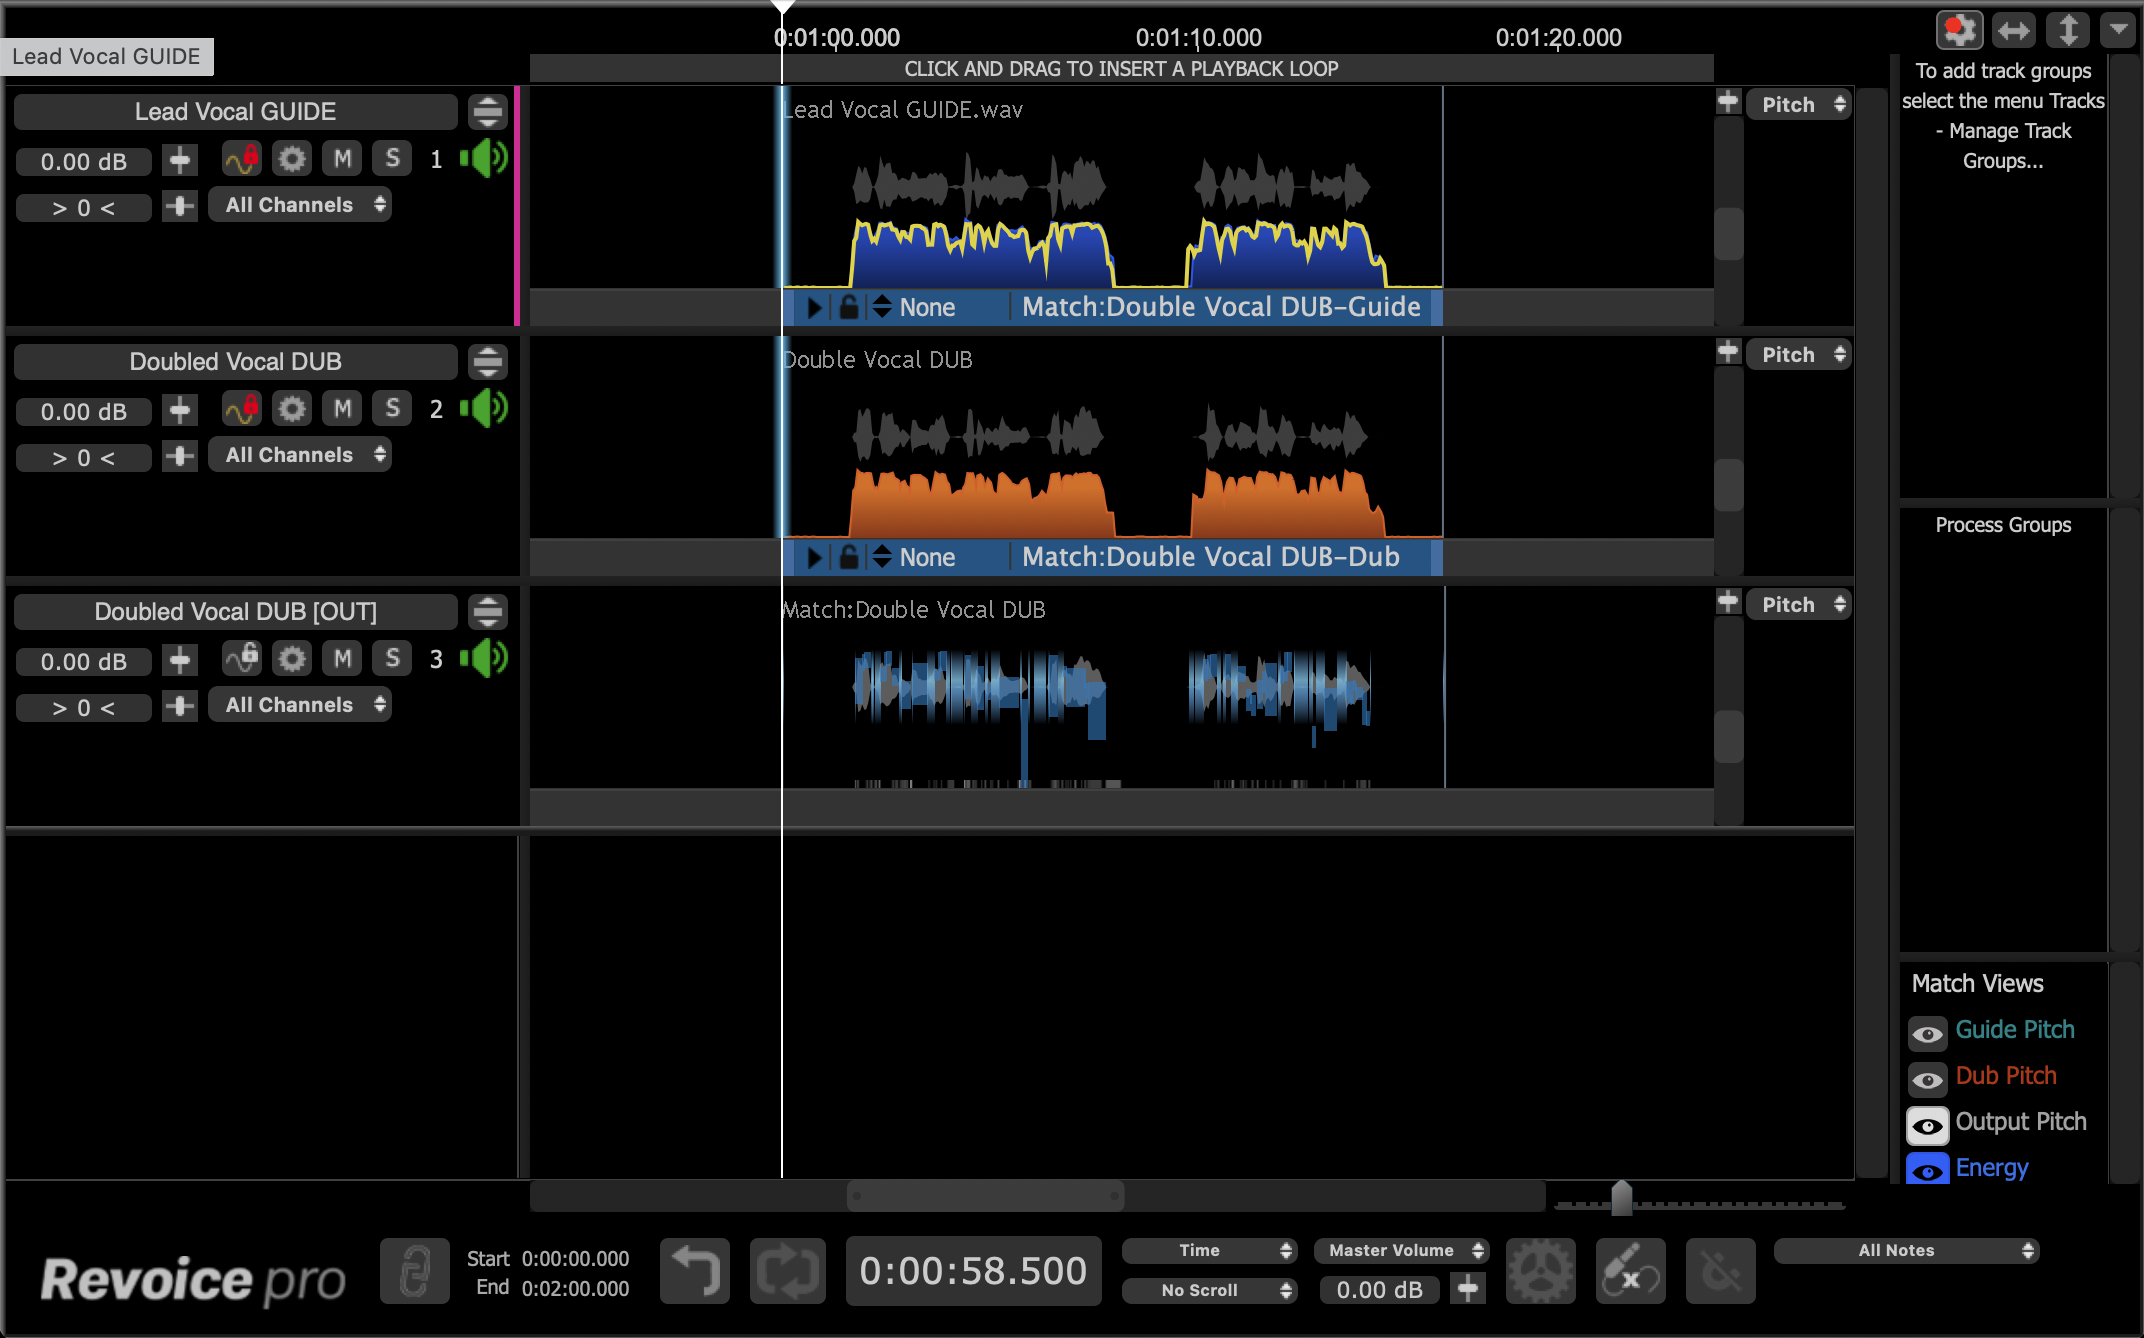Screen dimensions: 2144x1338
Task: Click the zoom slider handle below the timeline
Action: [1622, 1197]
